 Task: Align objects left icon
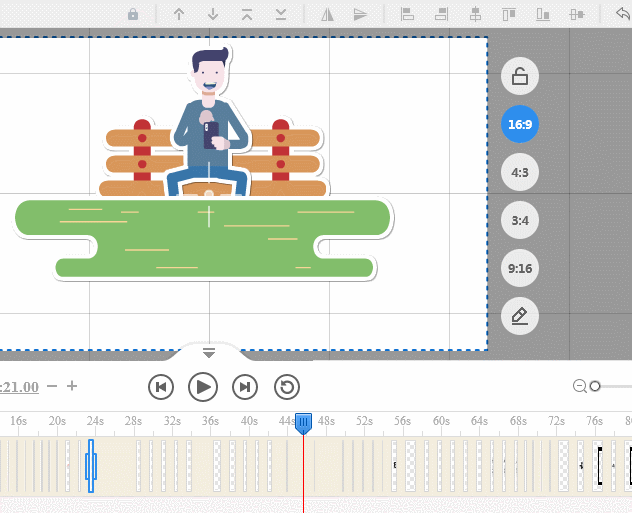coord(407,15)
